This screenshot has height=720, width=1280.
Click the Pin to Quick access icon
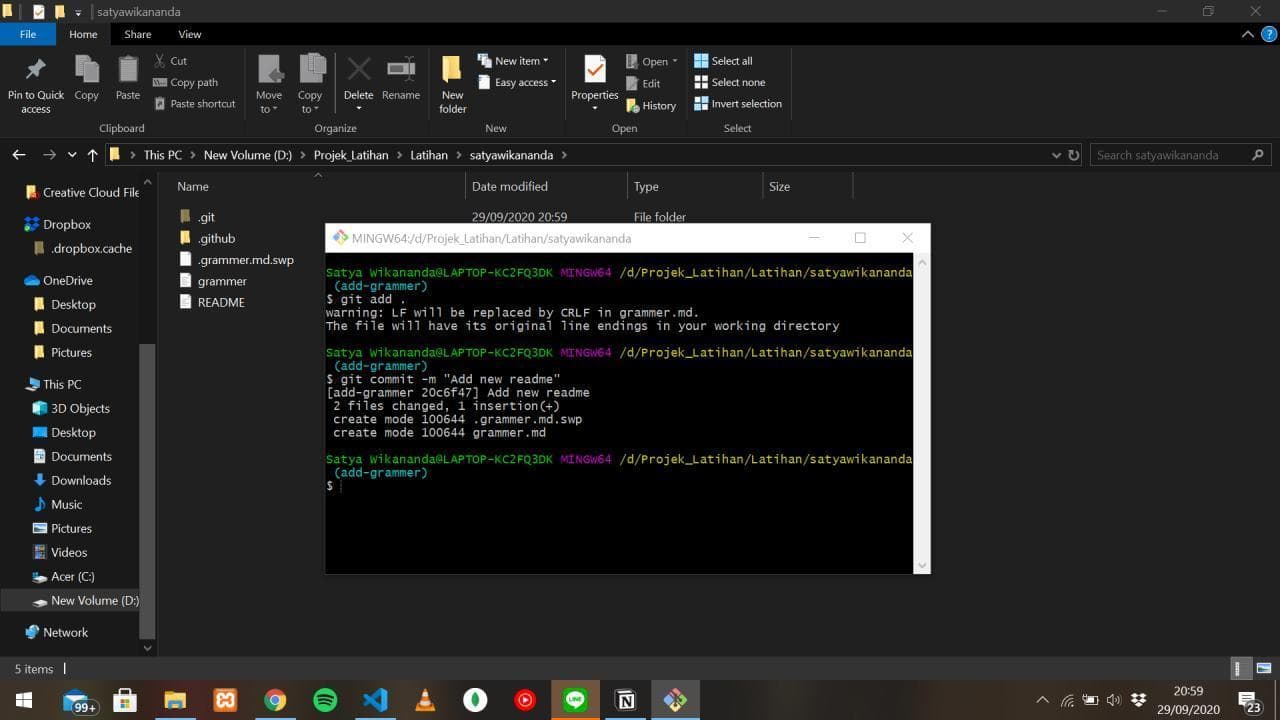click(35, 70)
